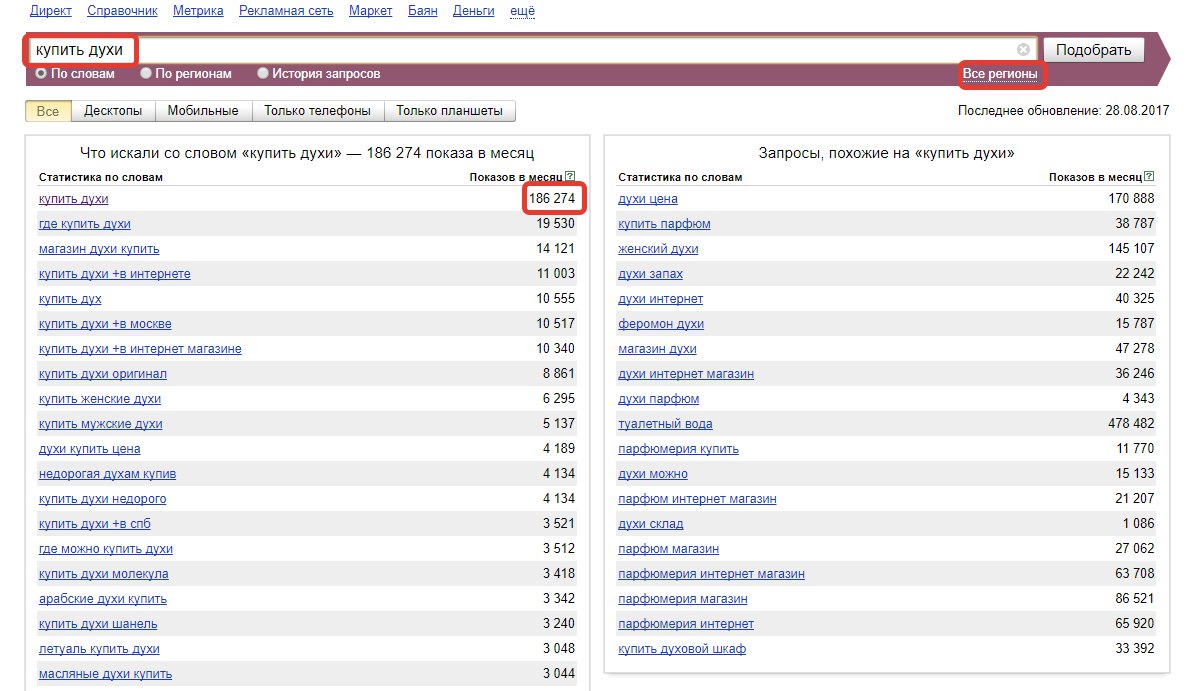Click the help icon beside right 'Показов в месяц'

point(1149,176)
